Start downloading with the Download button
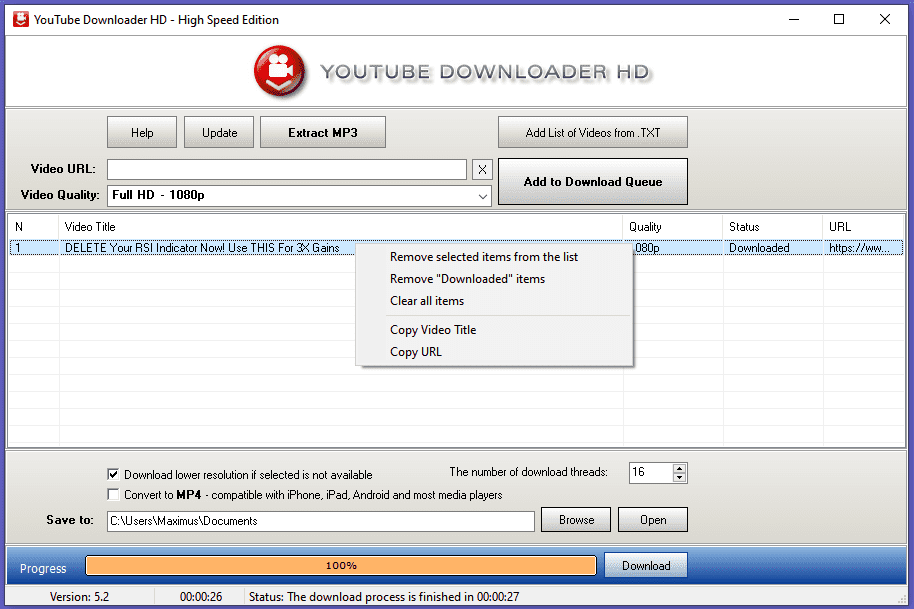 (x=646, y=565)
